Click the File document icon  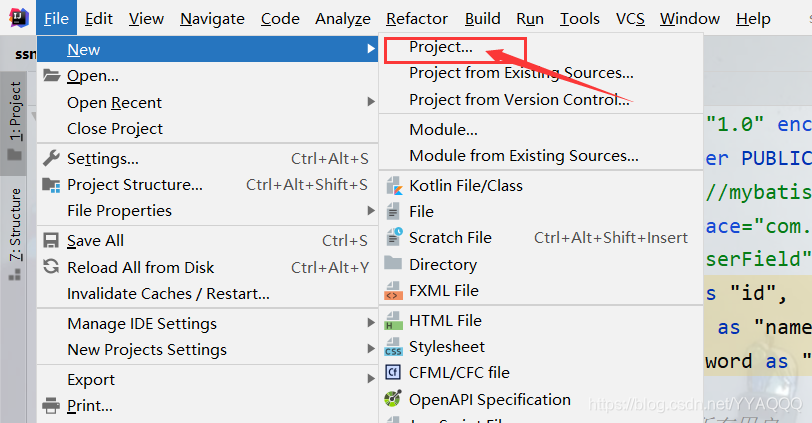393,211
